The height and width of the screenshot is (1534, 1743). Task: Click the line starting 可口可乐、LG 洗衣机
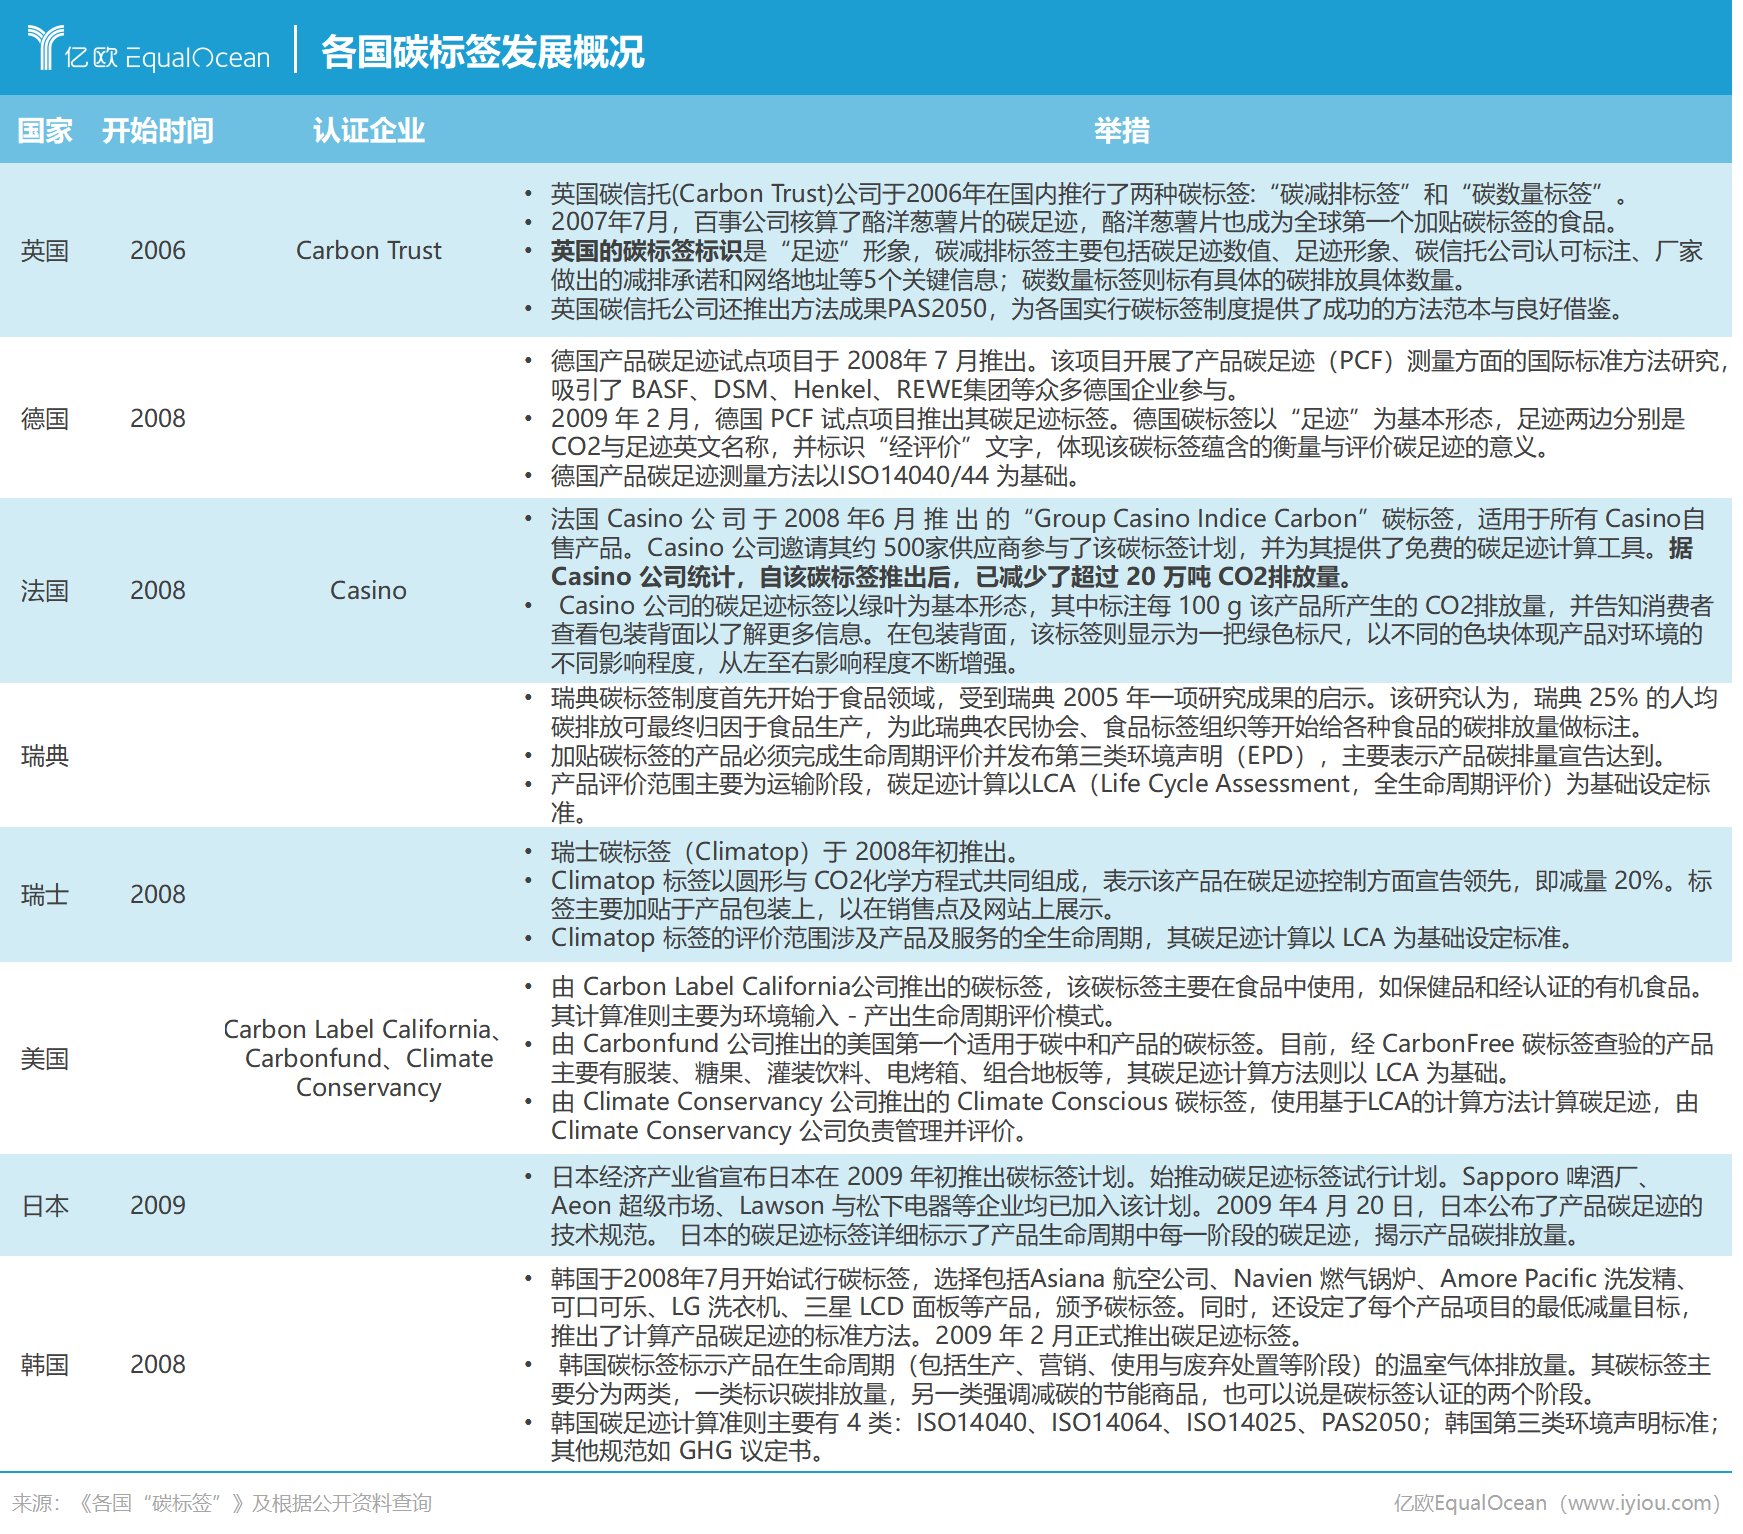(x=1122, y=1307)
